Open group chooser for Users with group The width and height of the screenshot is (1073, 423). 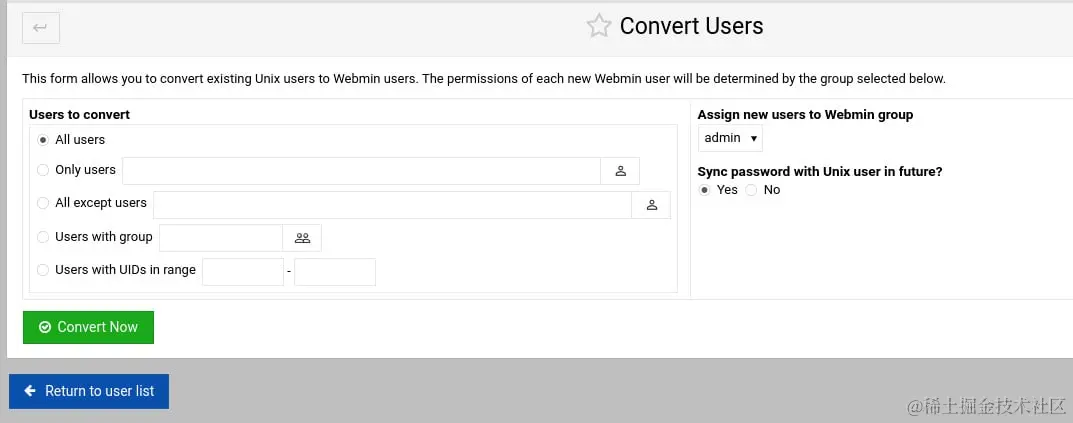pyautogui.click(x=302, y=238)
